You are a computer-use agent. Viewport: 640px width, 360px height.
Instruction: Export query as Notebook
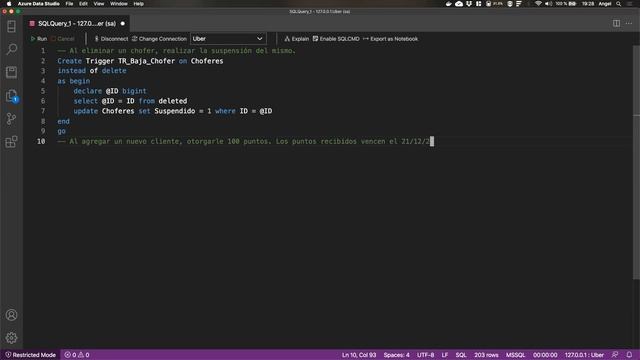pyautogui.click(x=390, y=39)
